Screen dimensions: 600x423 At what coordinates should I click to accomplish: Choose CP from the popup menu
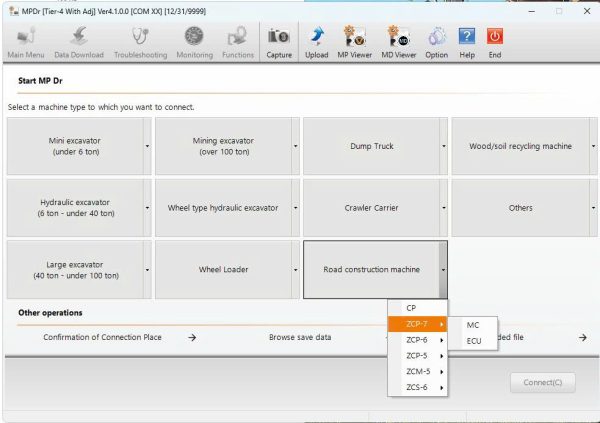coord(417,308)
